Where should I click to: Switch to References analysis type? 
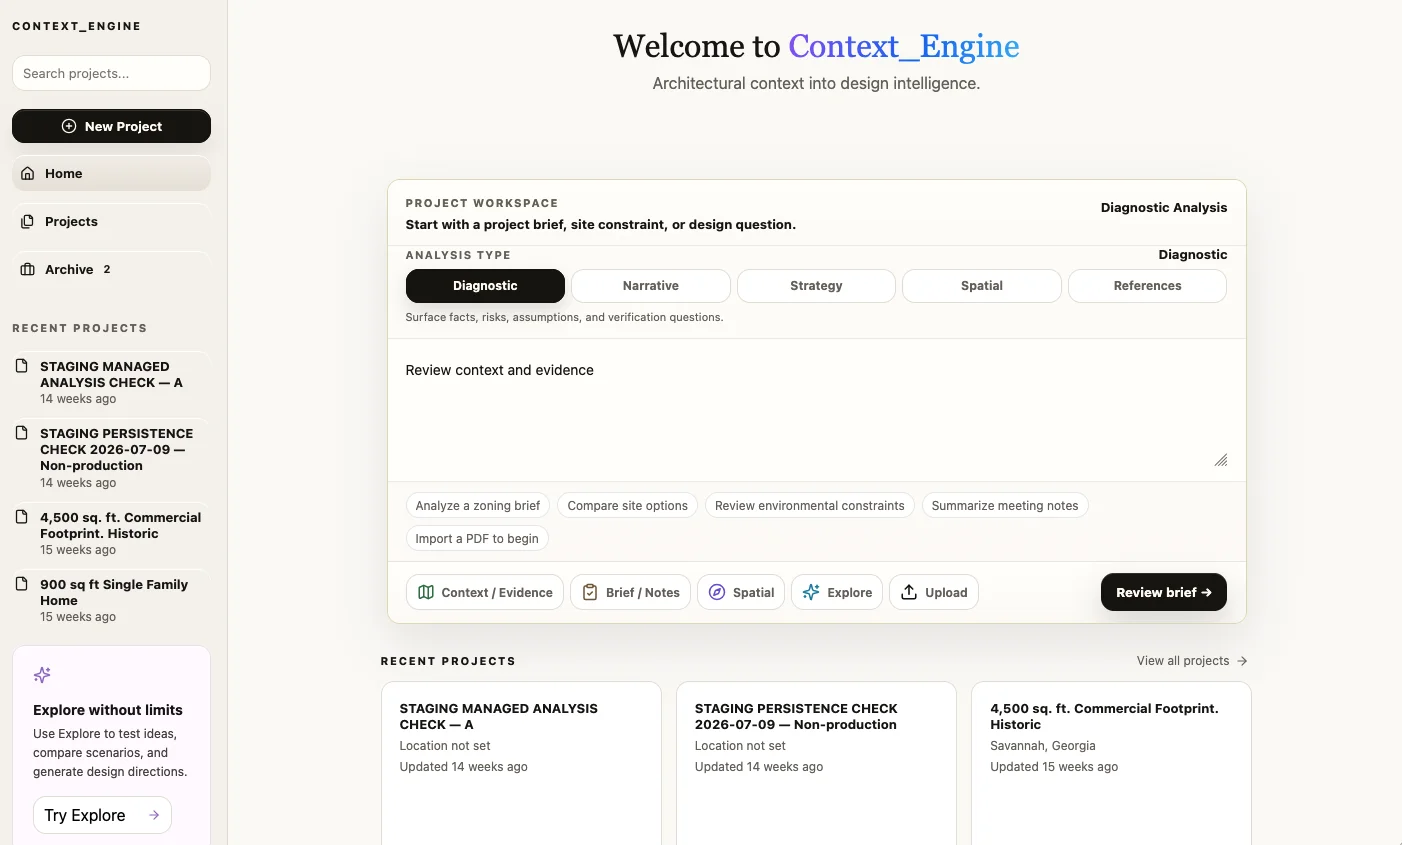coord(1147,286)
